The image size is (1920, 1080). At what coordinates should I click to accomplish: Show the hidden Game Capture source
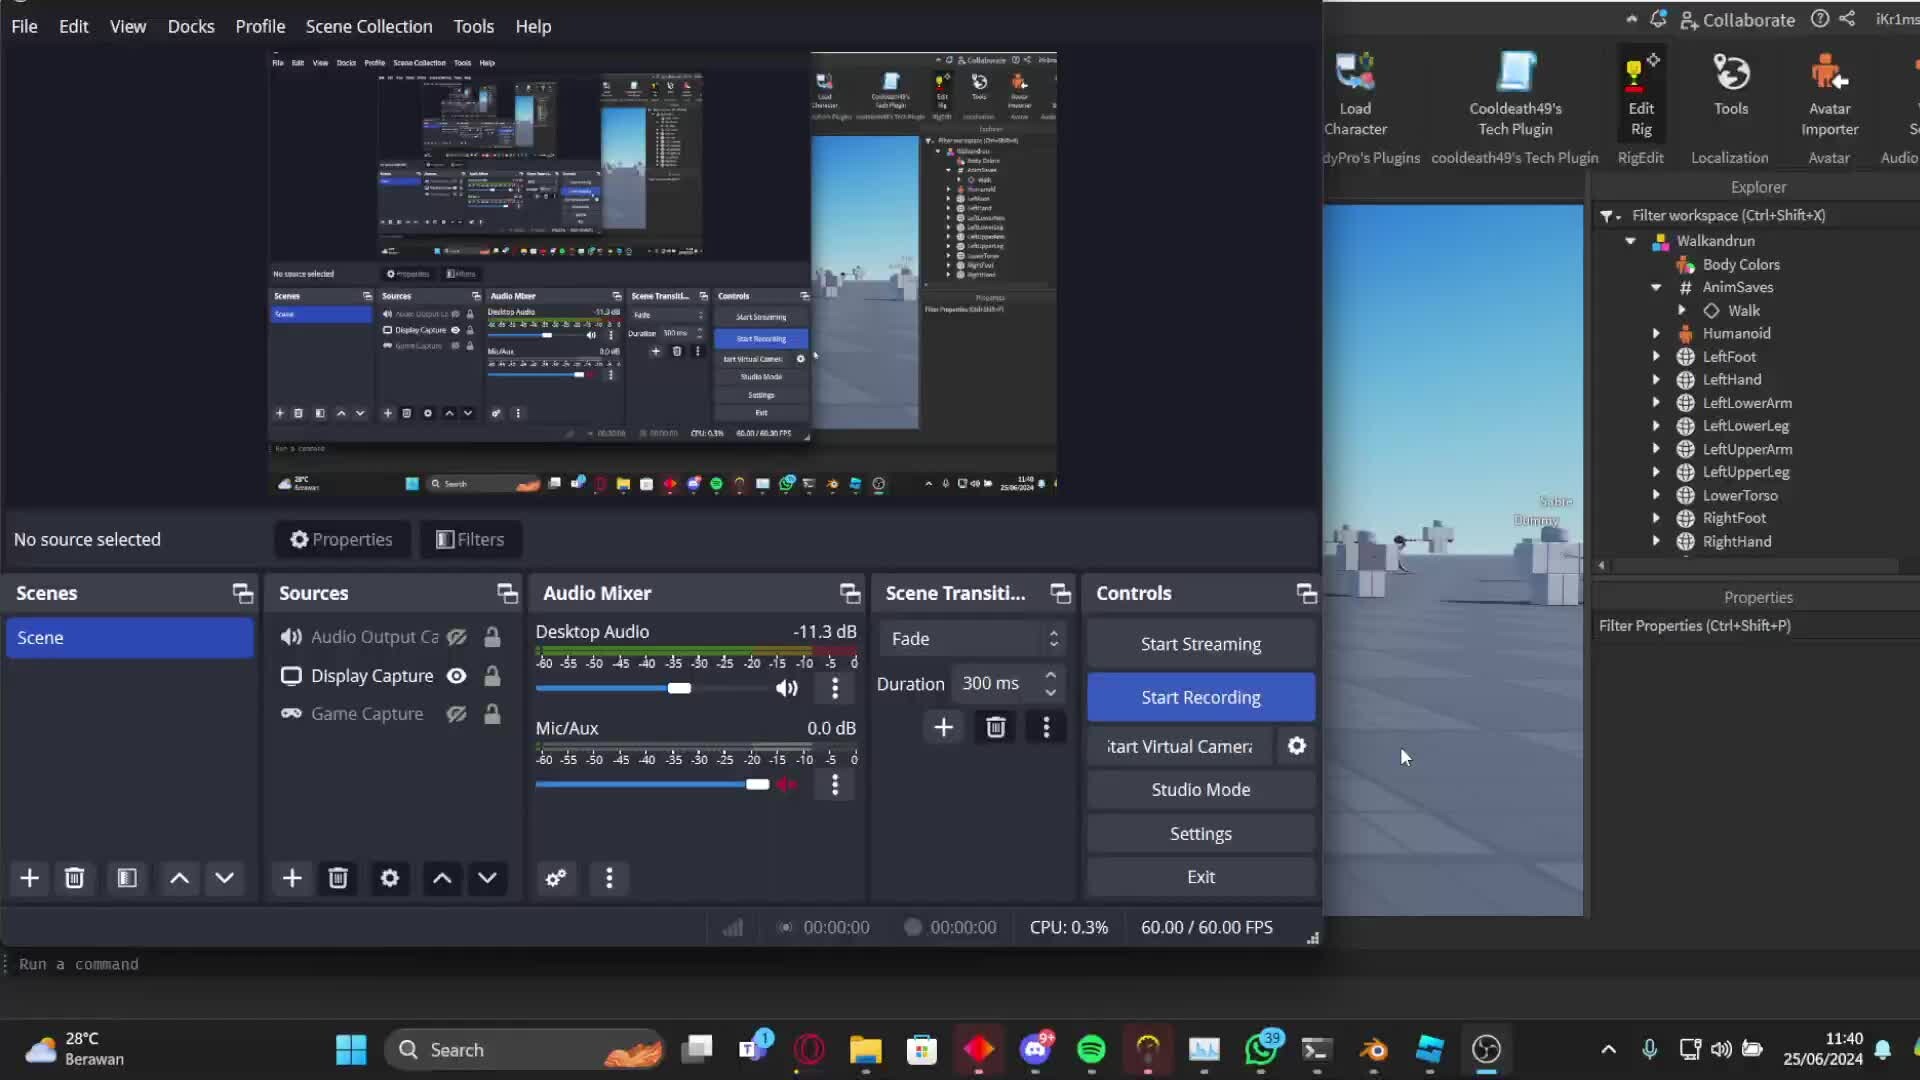pyautogui.click(x=457, y=714)
